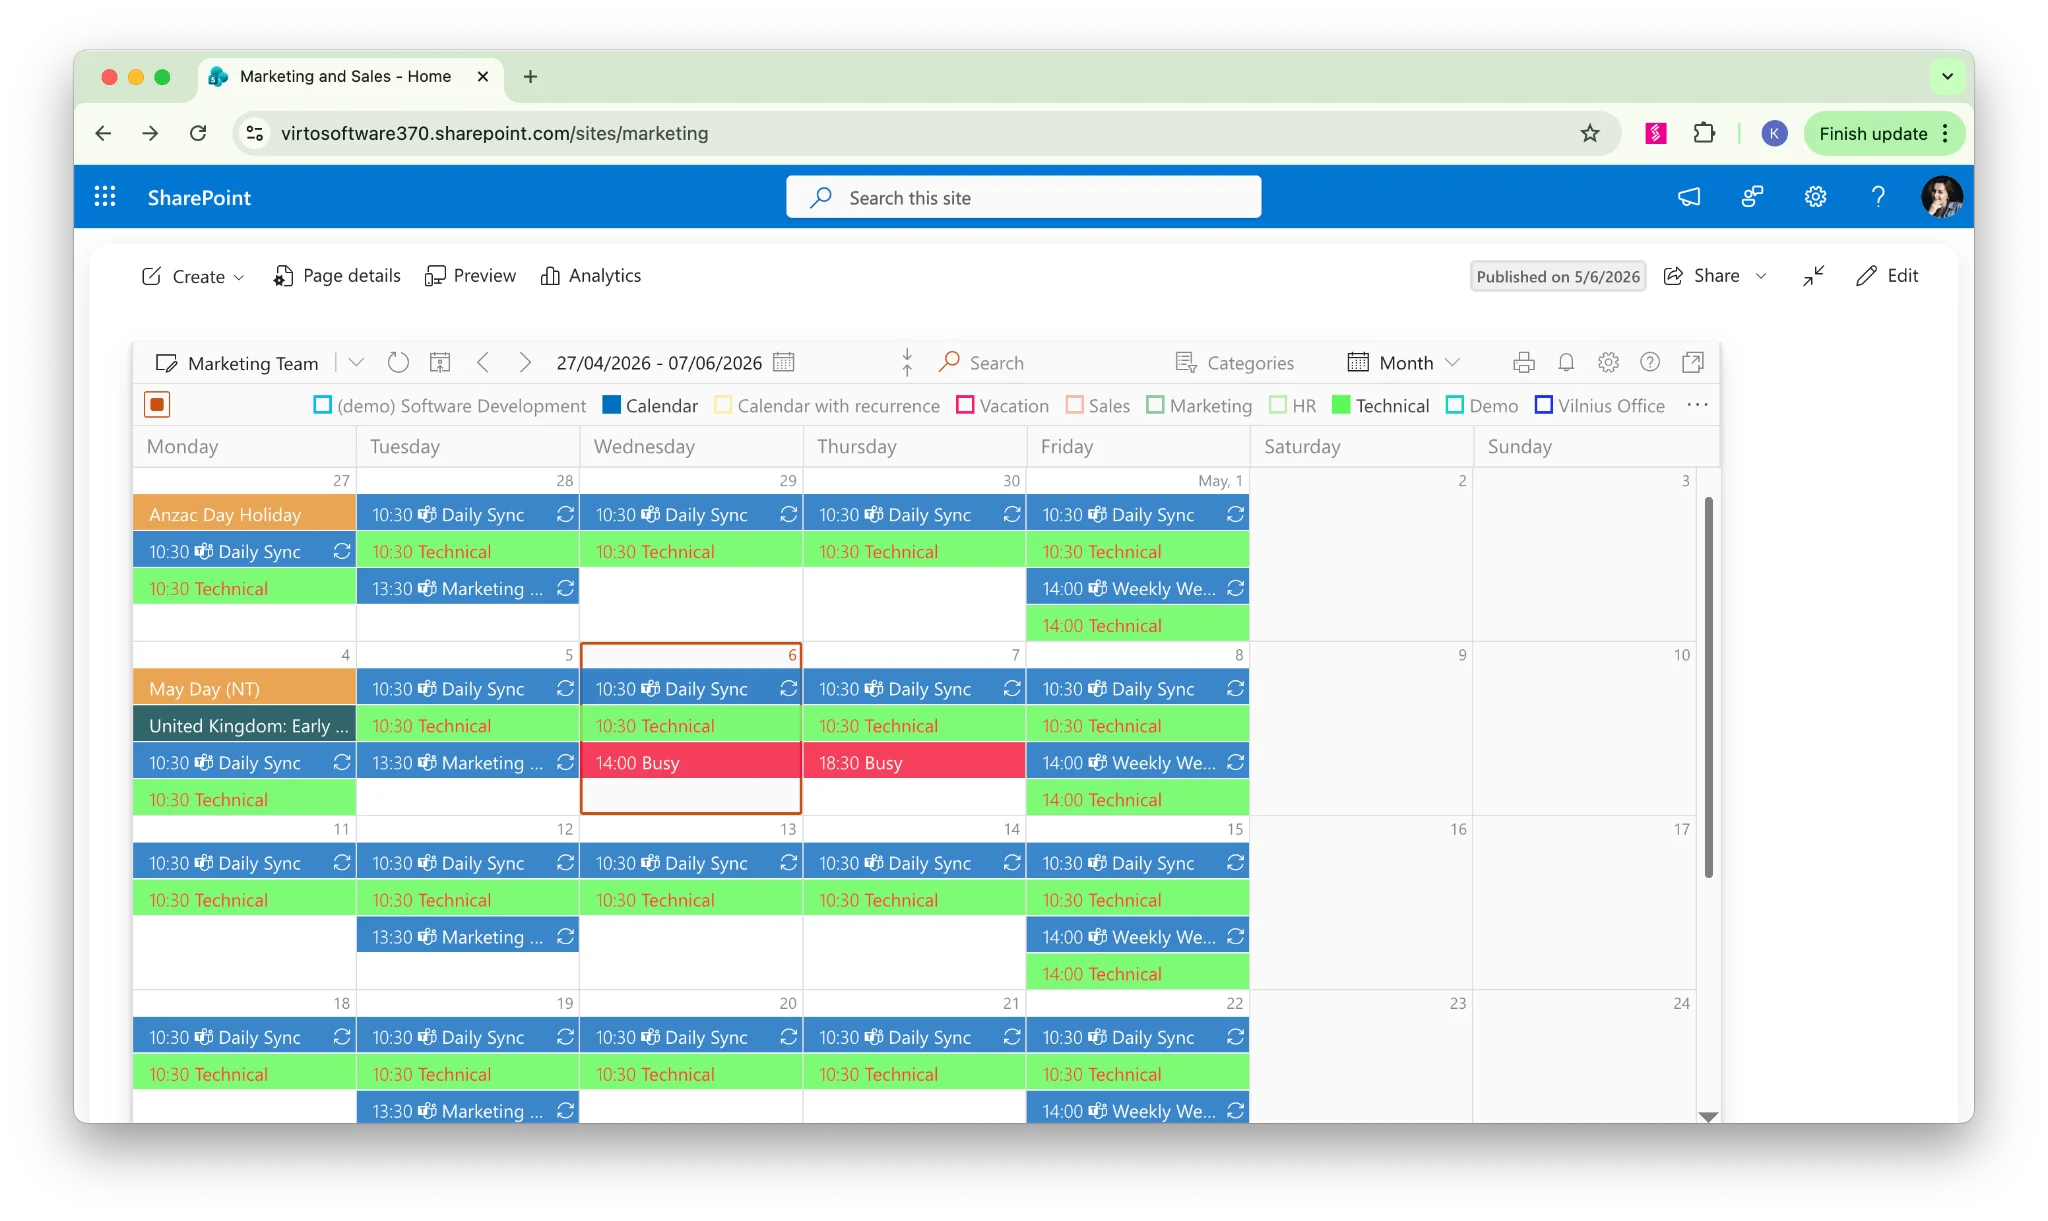2048x1221 pixels.
Task: Toggle the Marketing calendar checkbox
Action: coord(1155,405)
